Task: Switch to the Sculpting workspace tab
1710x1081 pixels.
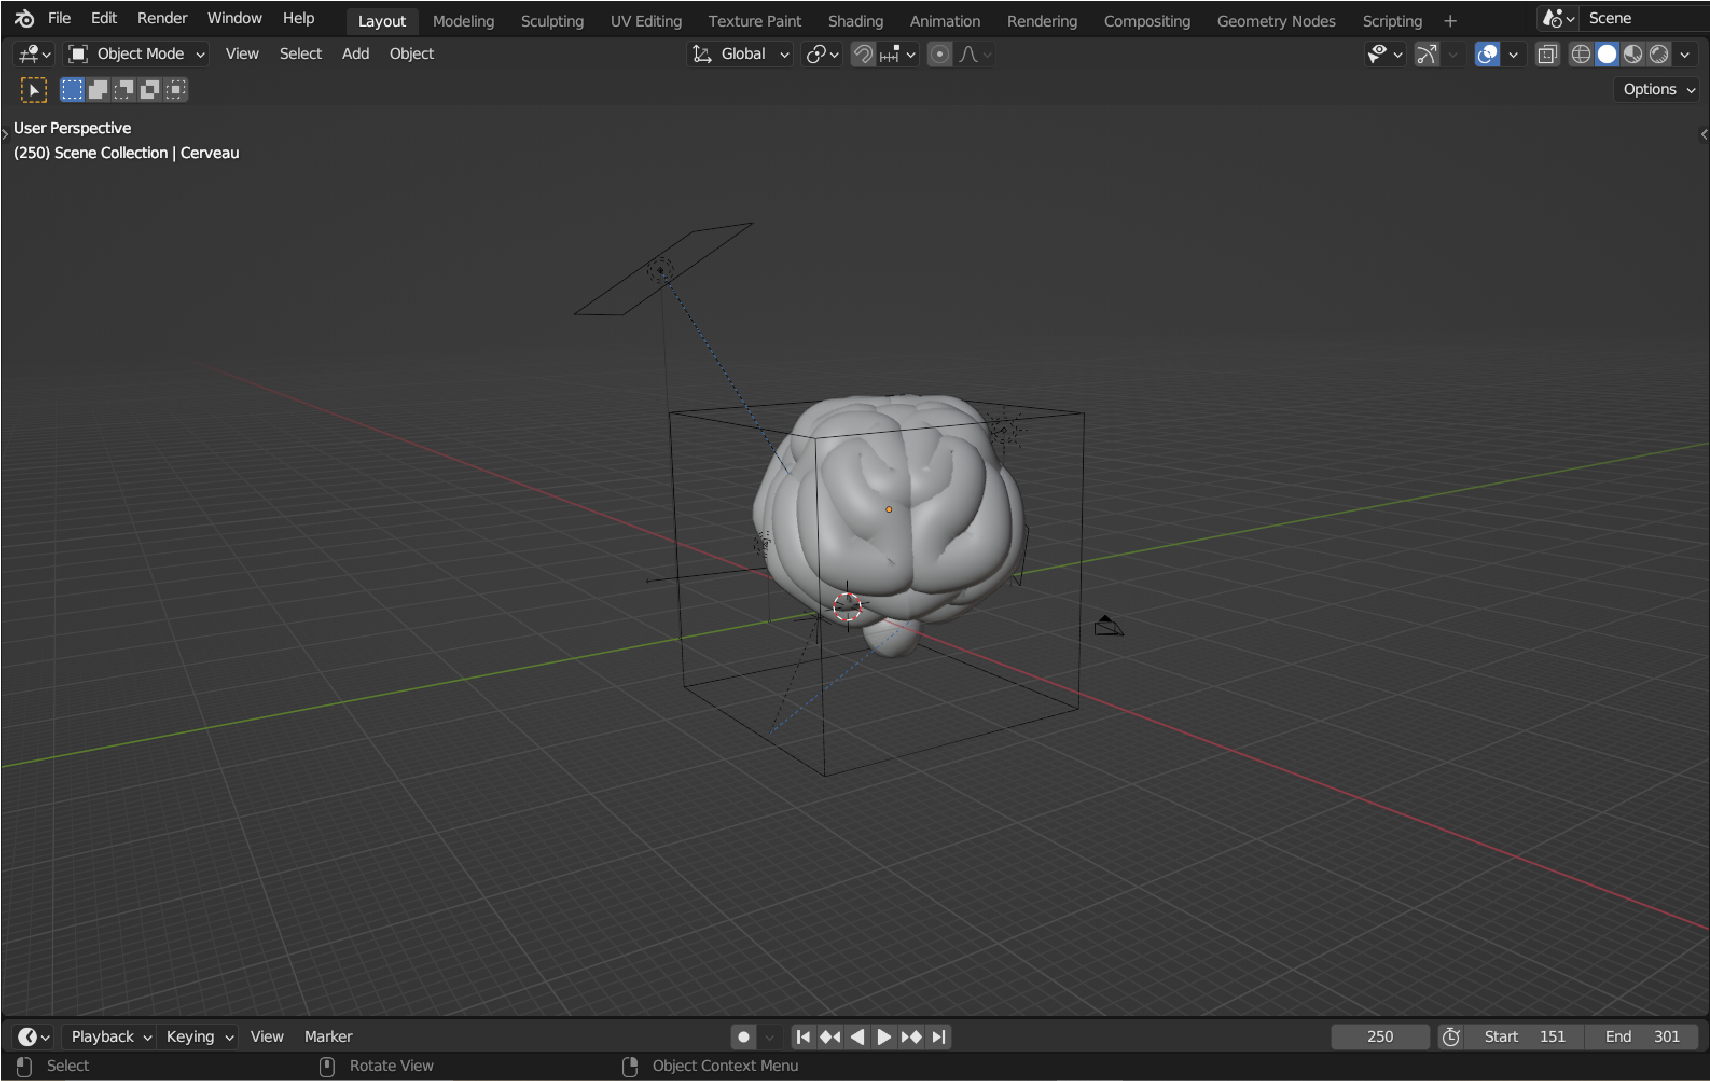Action: (552, 21)
